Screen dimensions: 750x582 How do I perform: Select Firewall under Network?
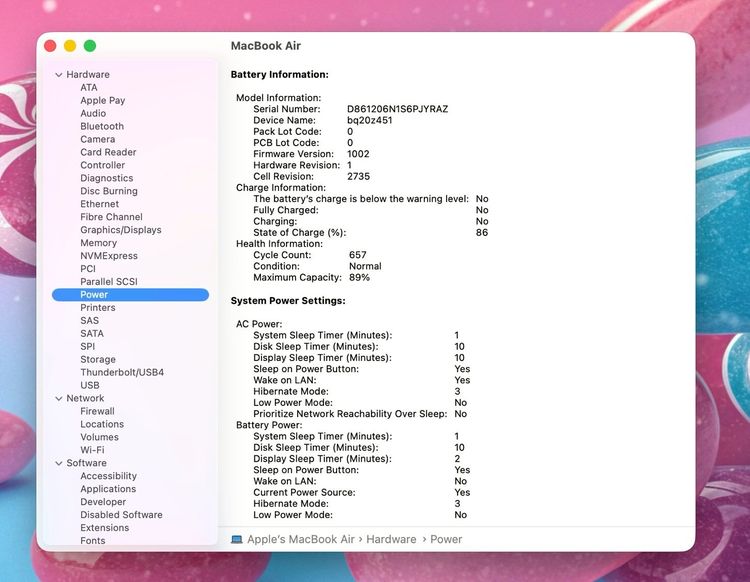[x=98, y=411]
